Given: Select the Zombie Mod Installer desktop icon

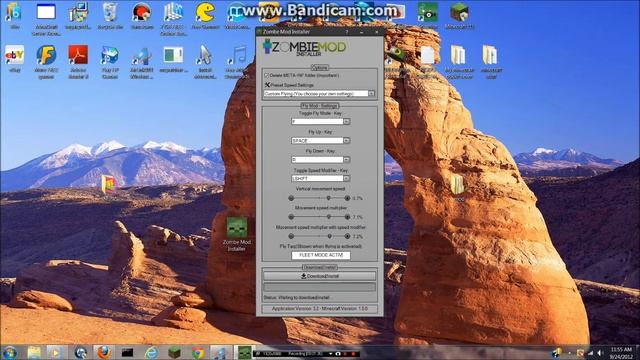Looking at the screenshot, I should coord(237,233).
